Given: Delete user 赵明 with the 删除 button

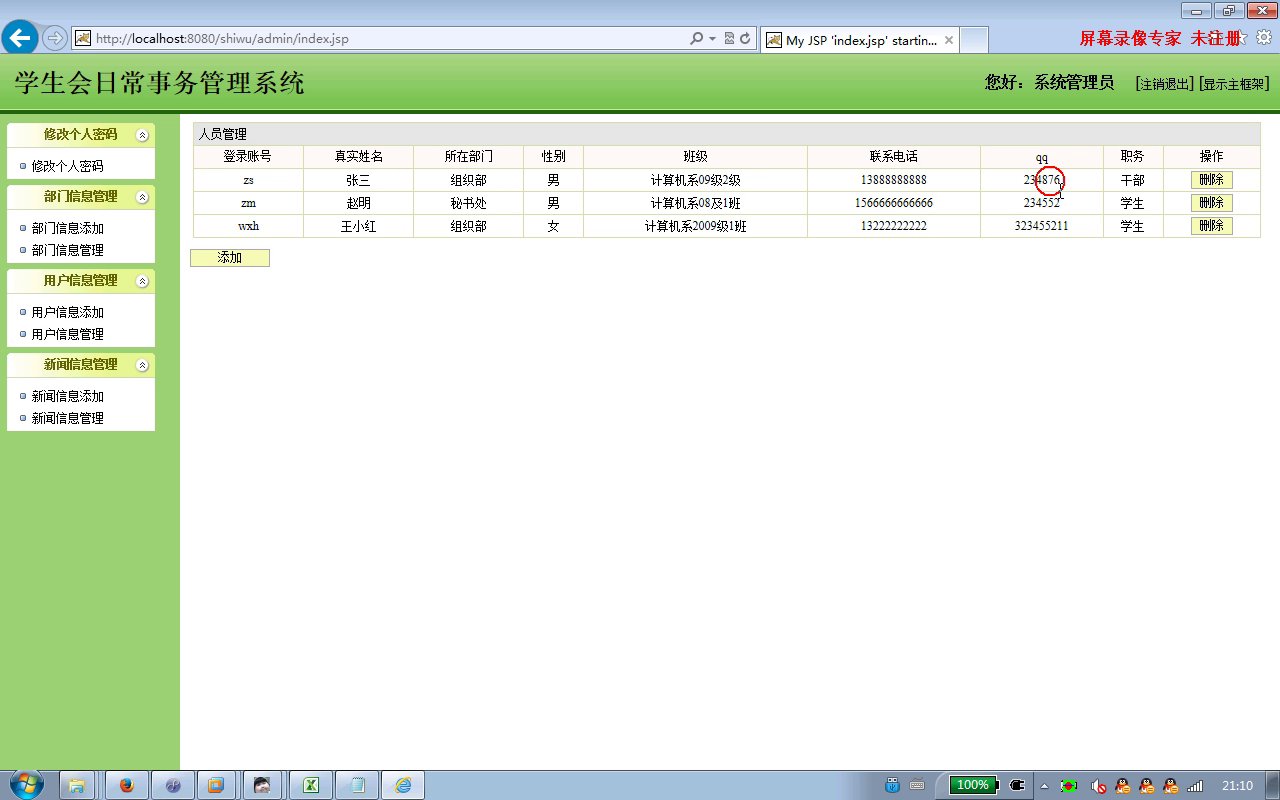Looking at the screenshot, I should tap(1211, 203).
